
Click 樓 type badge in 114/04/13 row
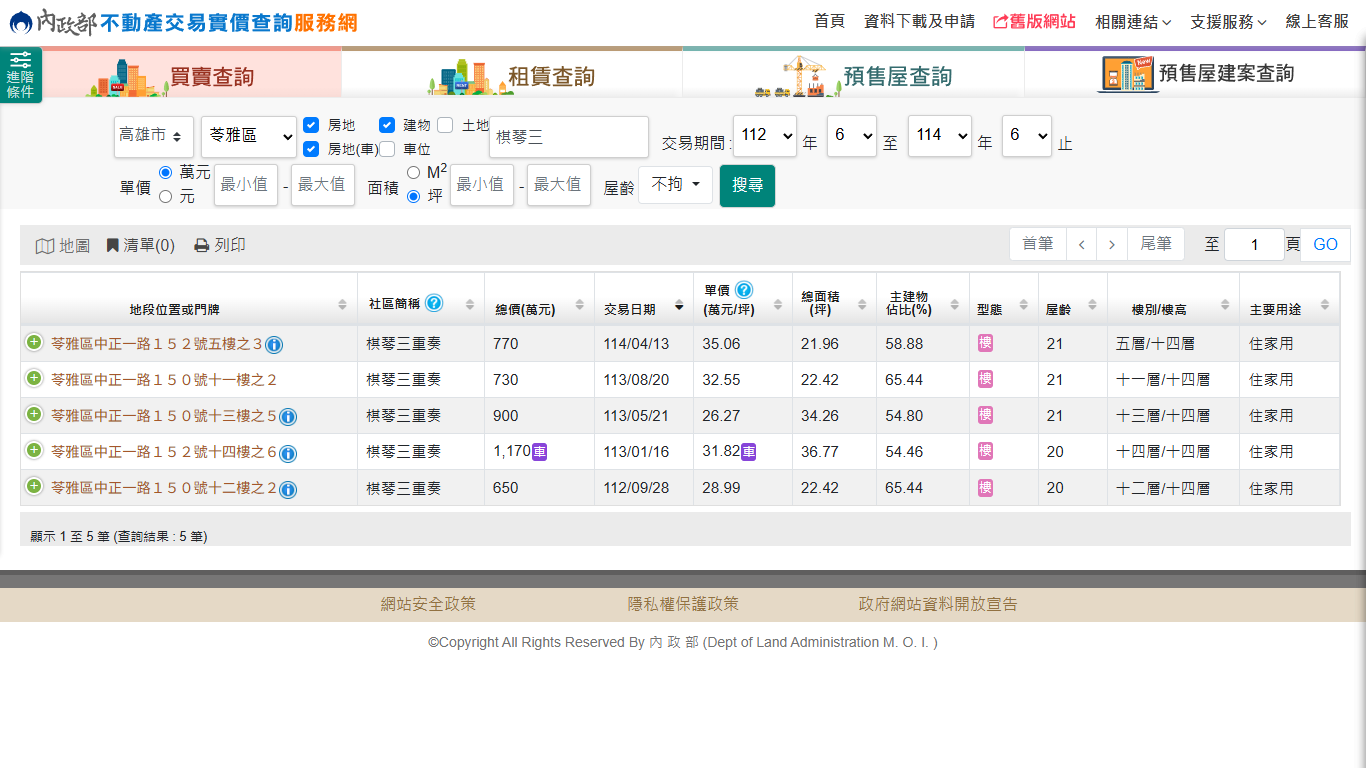click(985, 343)
